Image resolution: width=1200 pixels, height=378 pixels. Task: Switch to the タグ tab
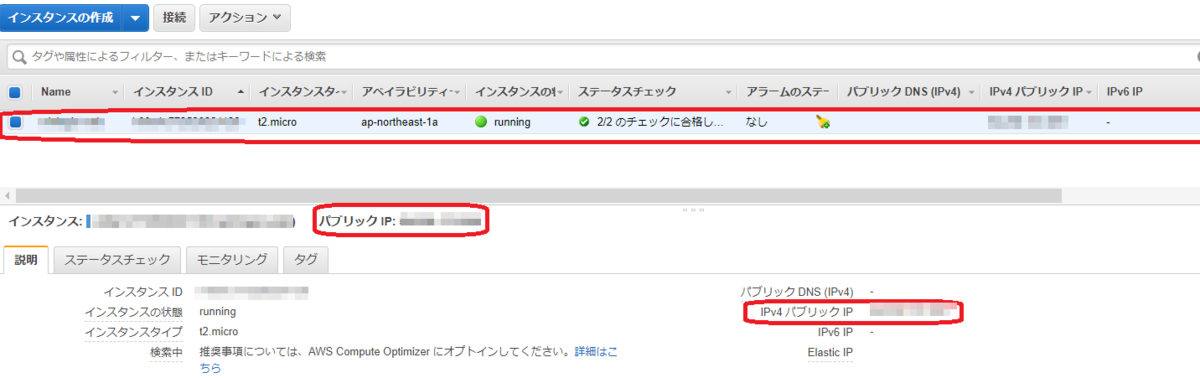[306, 259]
